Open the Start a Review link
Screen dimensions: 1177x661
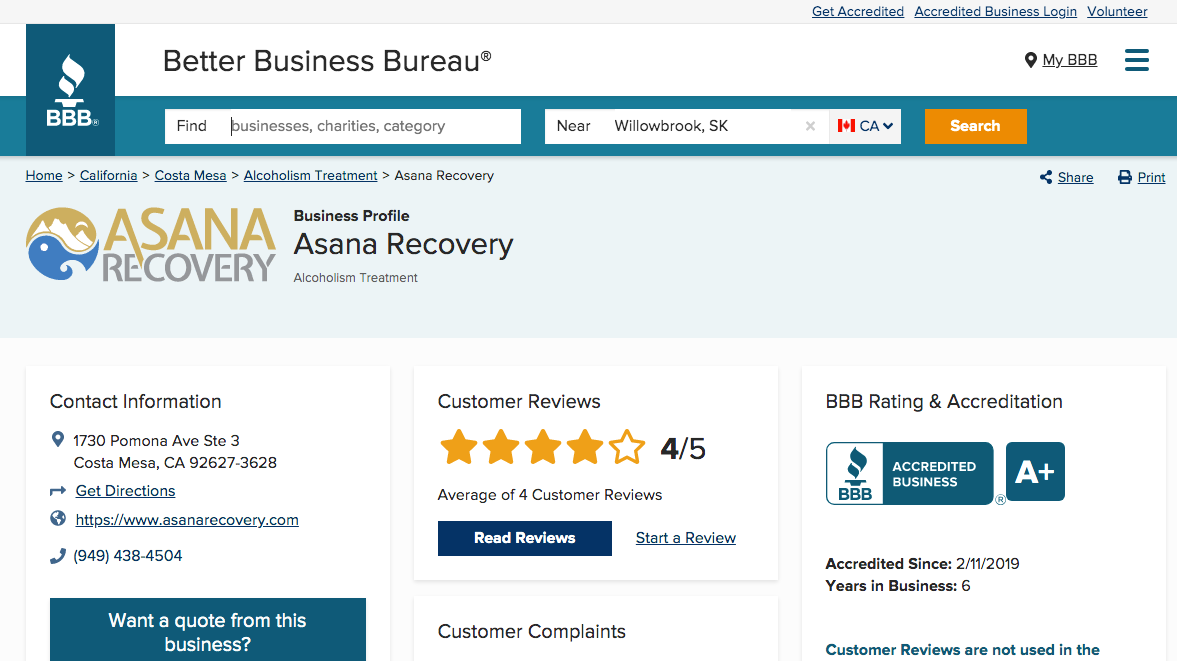pyautogui.click(x=685, y=538)
